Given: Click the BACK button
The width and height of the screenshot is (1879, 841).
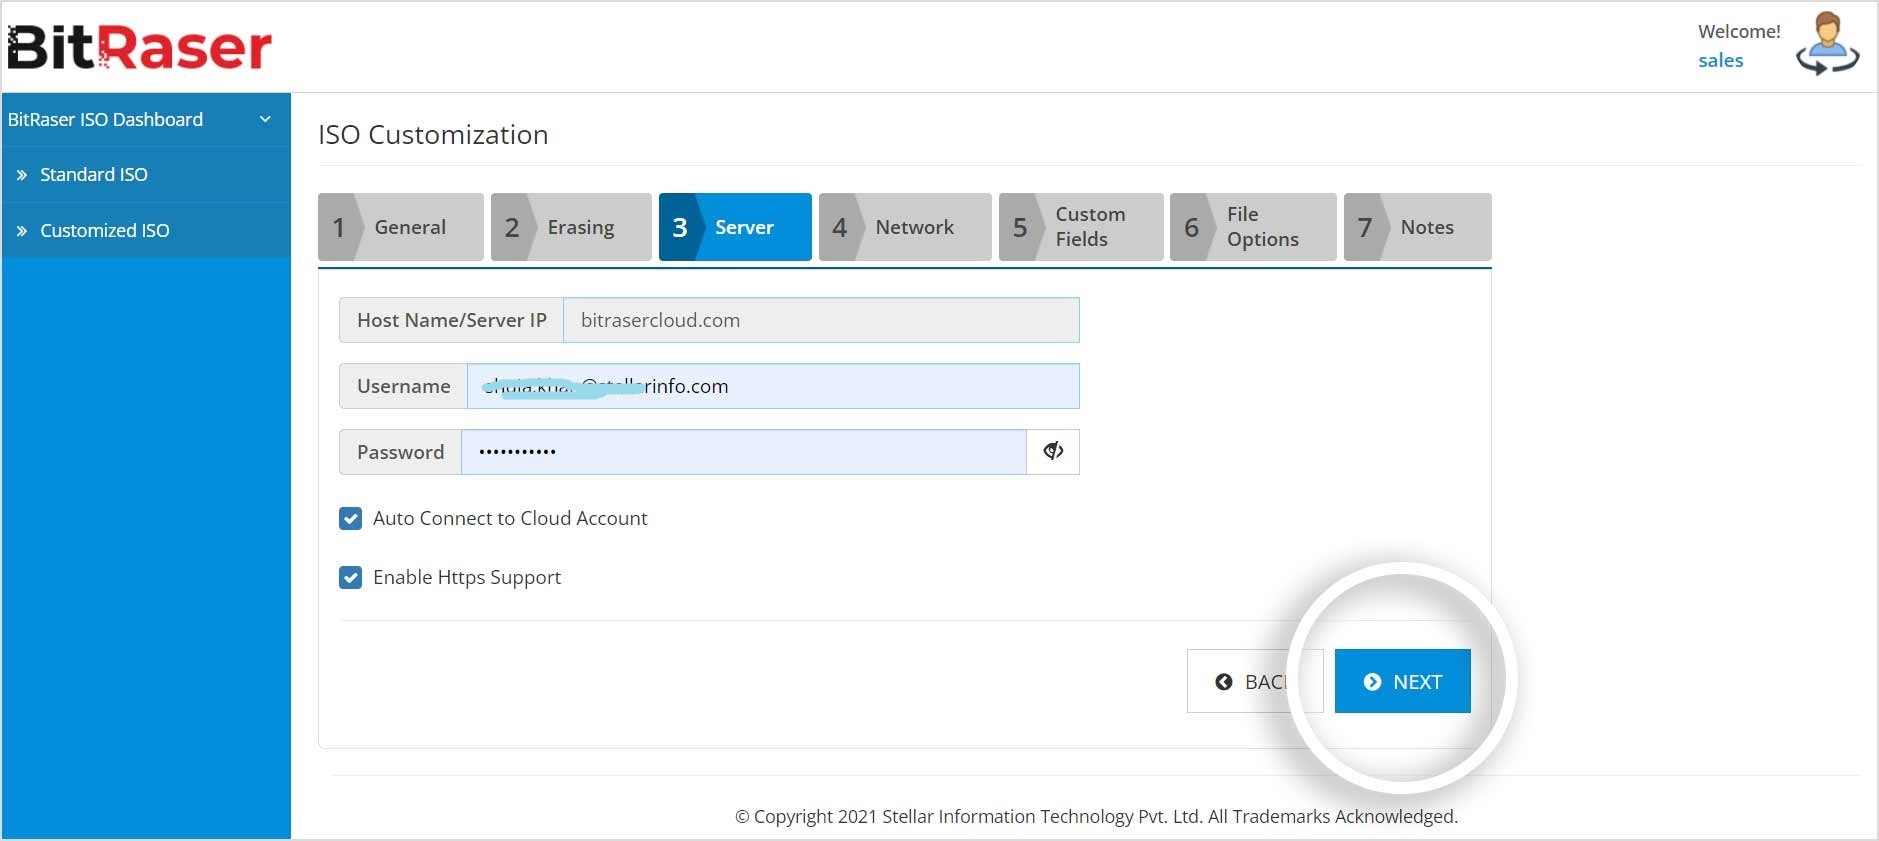Looking at the screenshot, I should [x=1255, y=681].
